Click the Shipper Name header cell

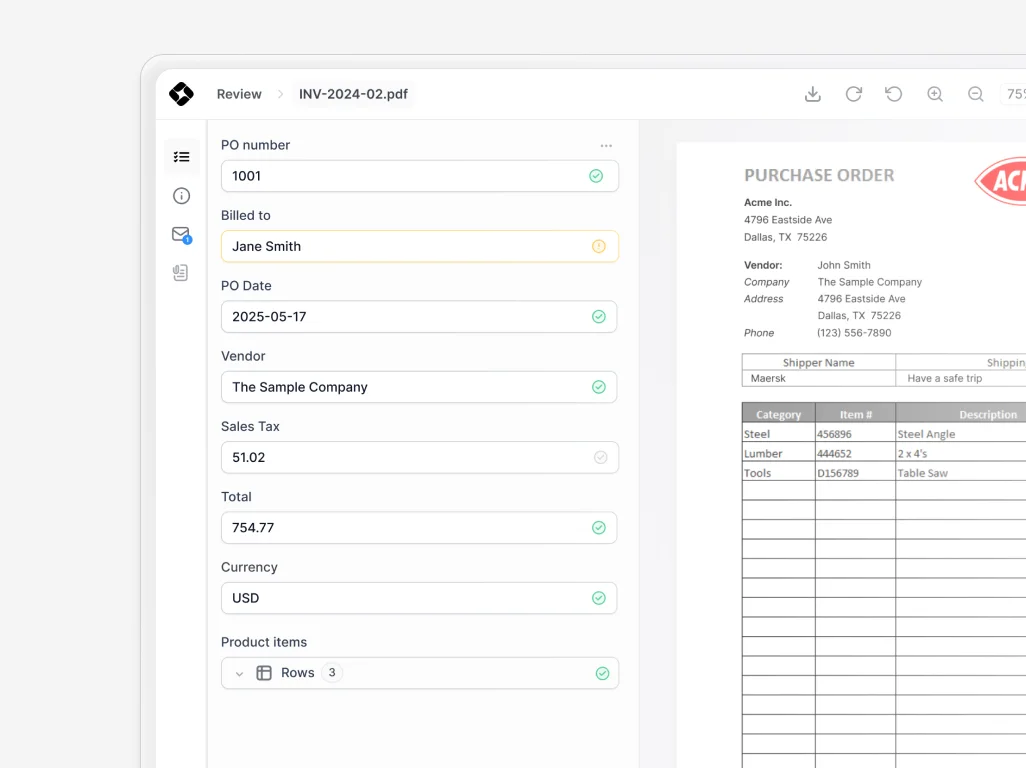819,362
